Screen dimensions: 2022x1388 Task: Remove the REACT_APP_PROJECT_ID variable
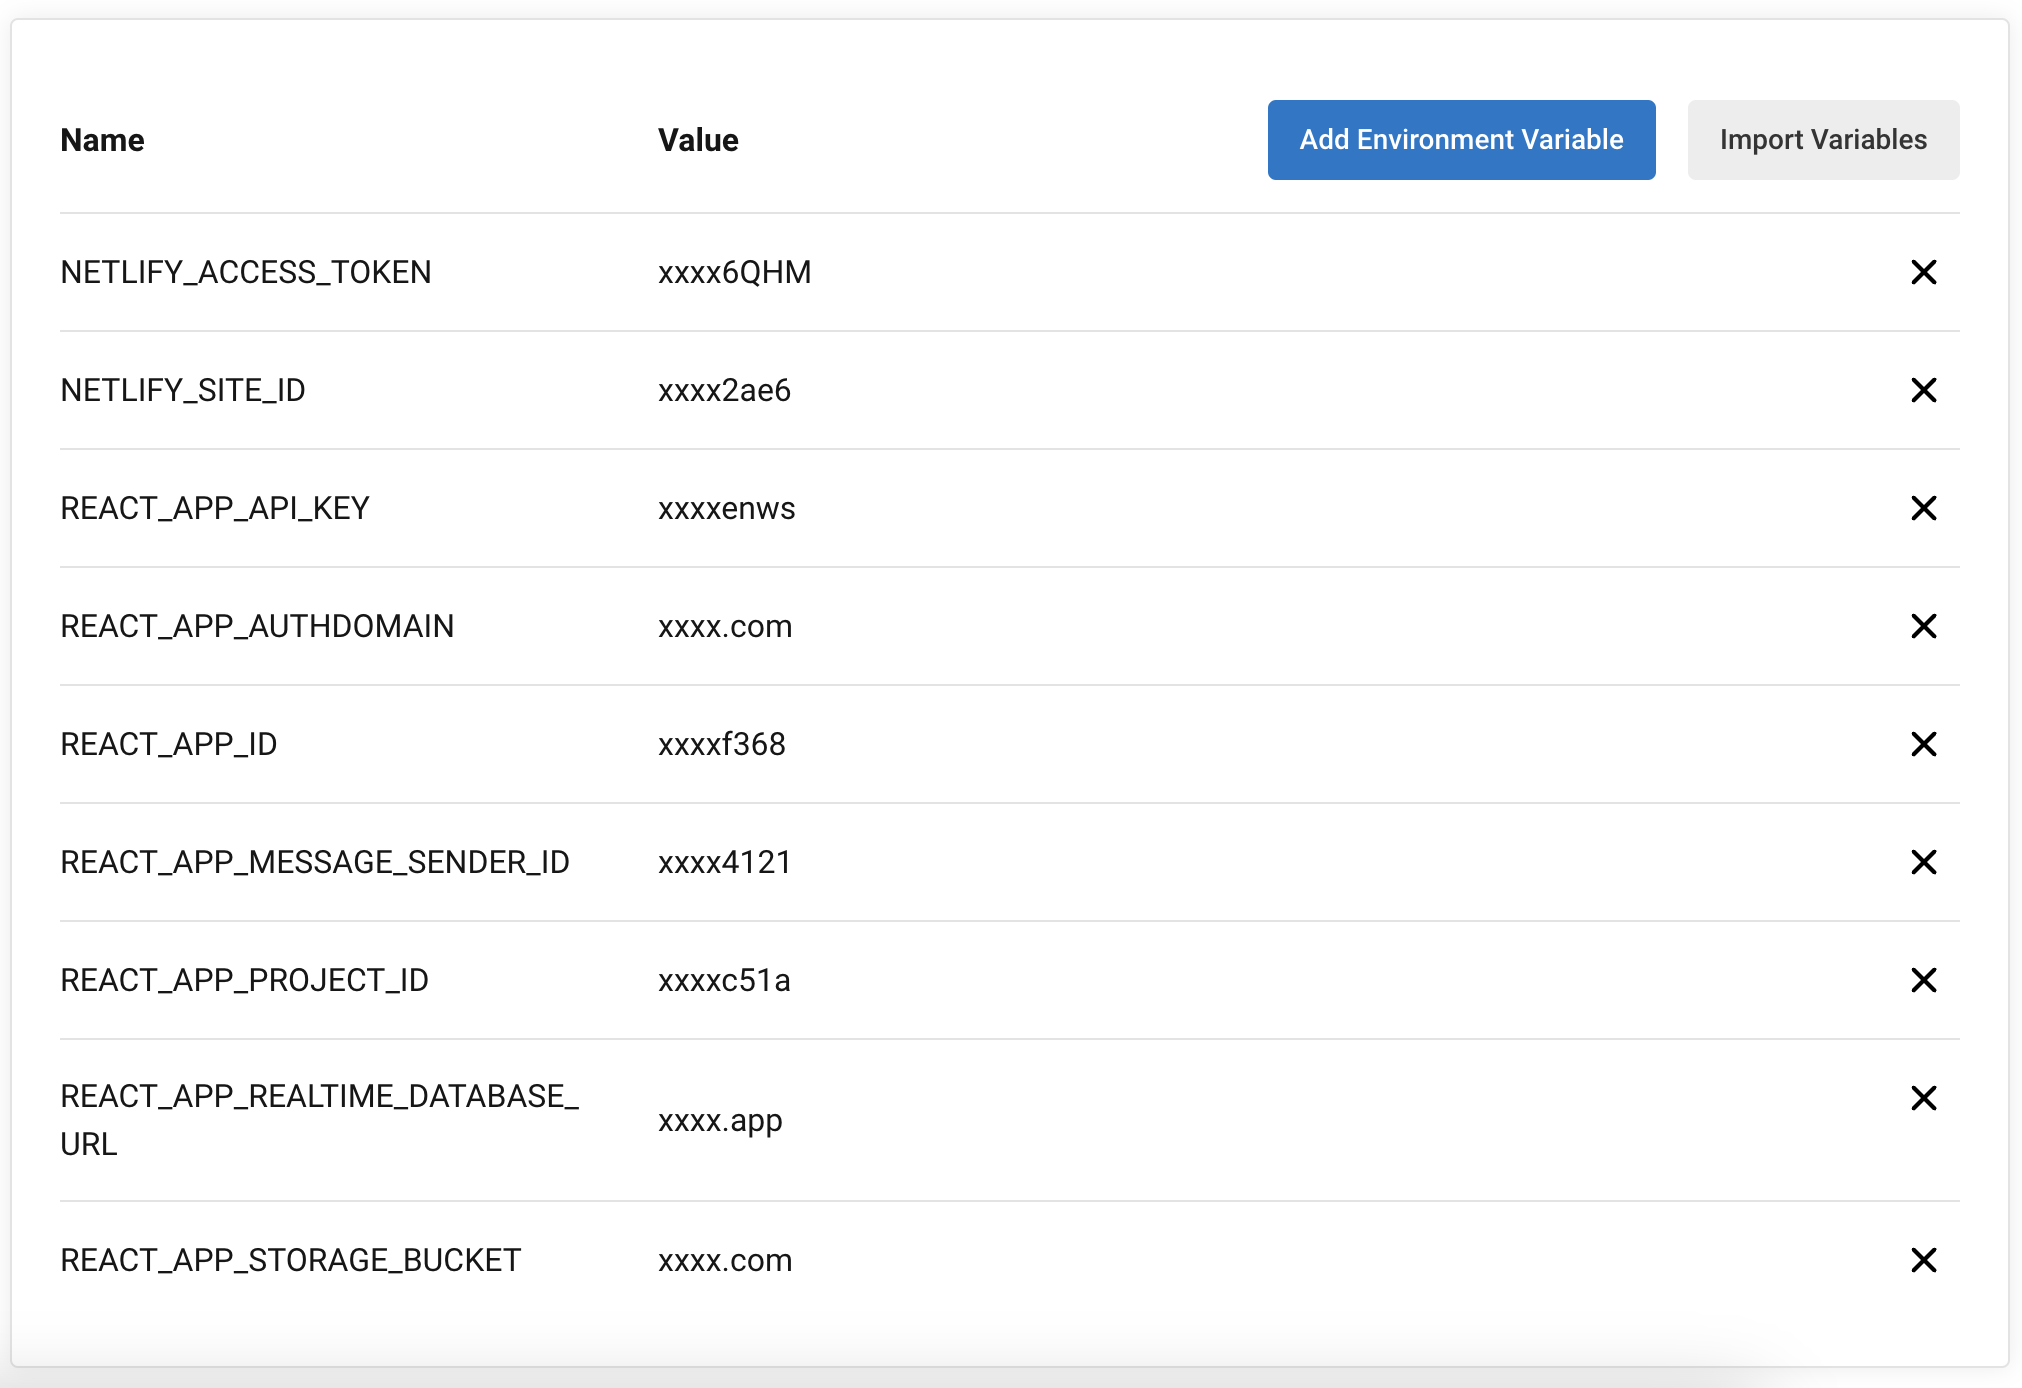point(1923,980)
